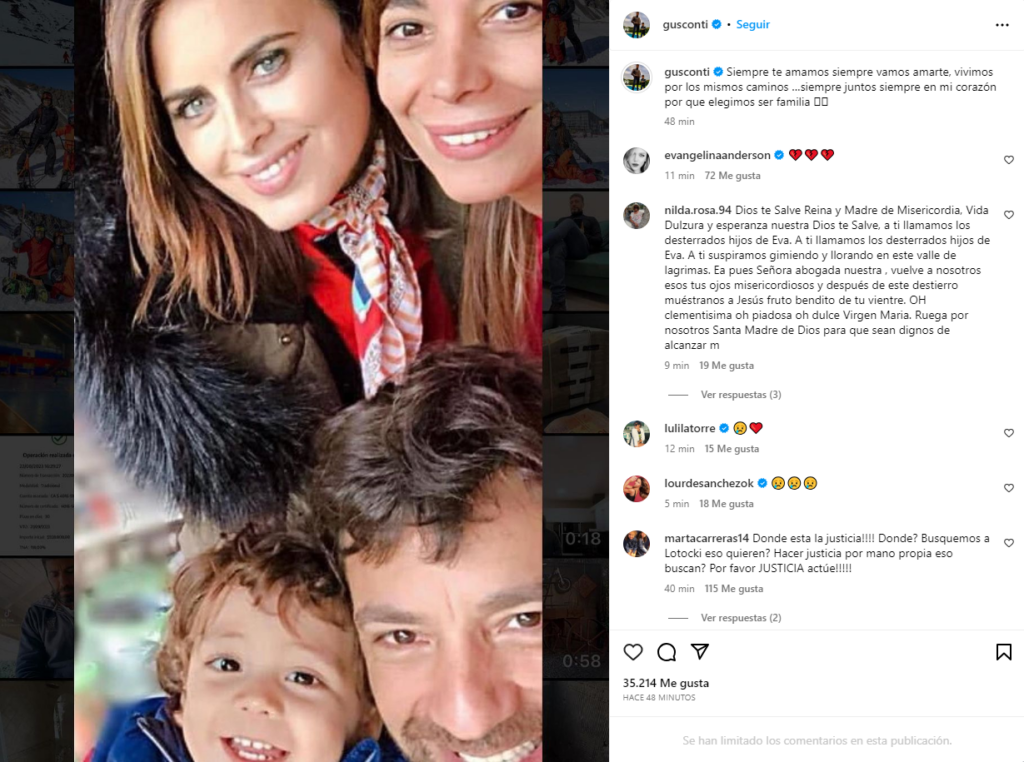1024x762 pixels.
Task: Like the post with heart icon
Action: coord(633,652)
